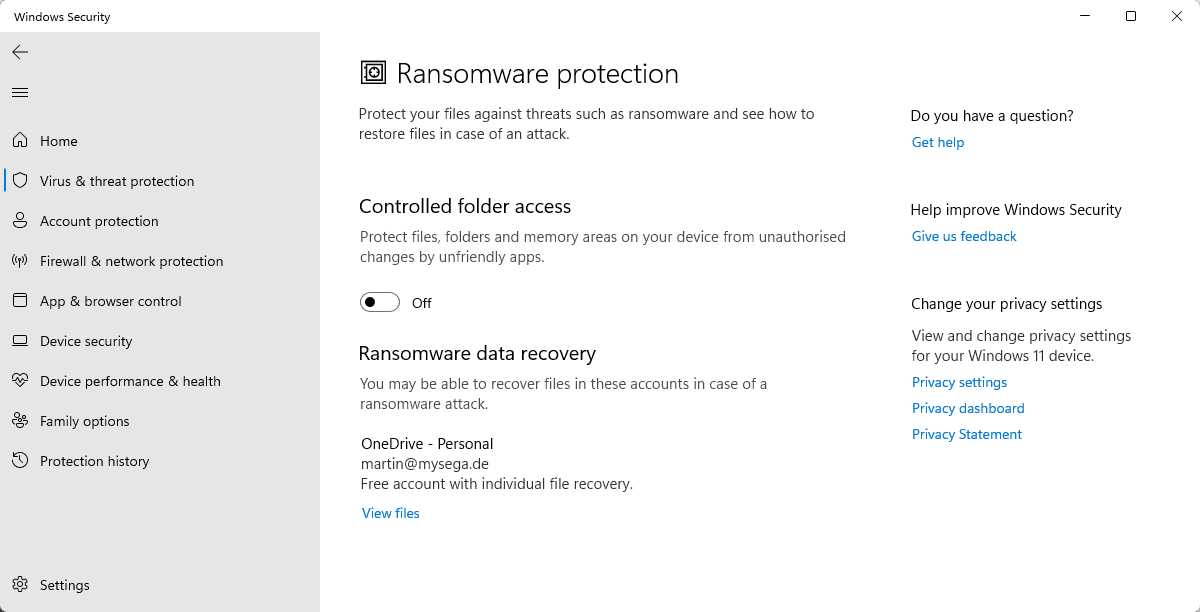Click the back arrow icon
Screen dimensions: 1200x612
coord(20,52)
